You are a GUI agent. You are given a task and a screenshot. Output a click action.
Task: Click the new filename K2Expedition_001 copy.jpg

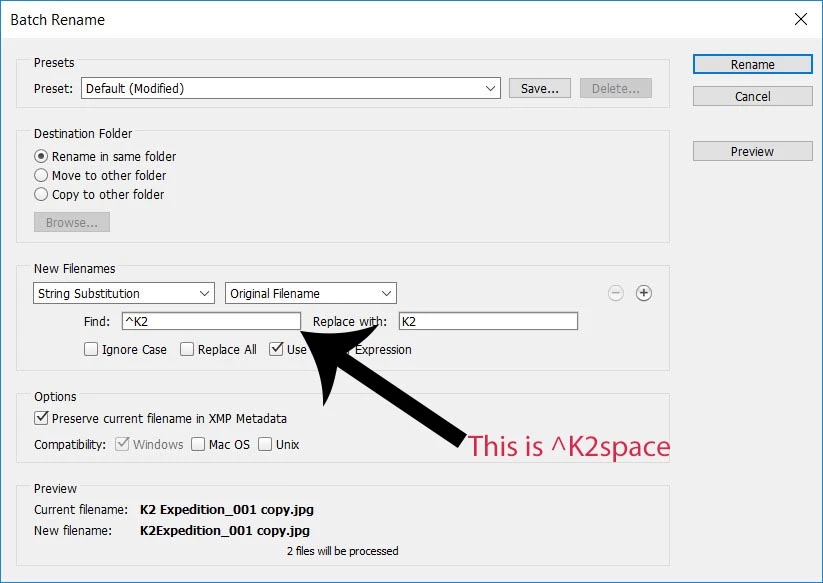click(225, 531)
